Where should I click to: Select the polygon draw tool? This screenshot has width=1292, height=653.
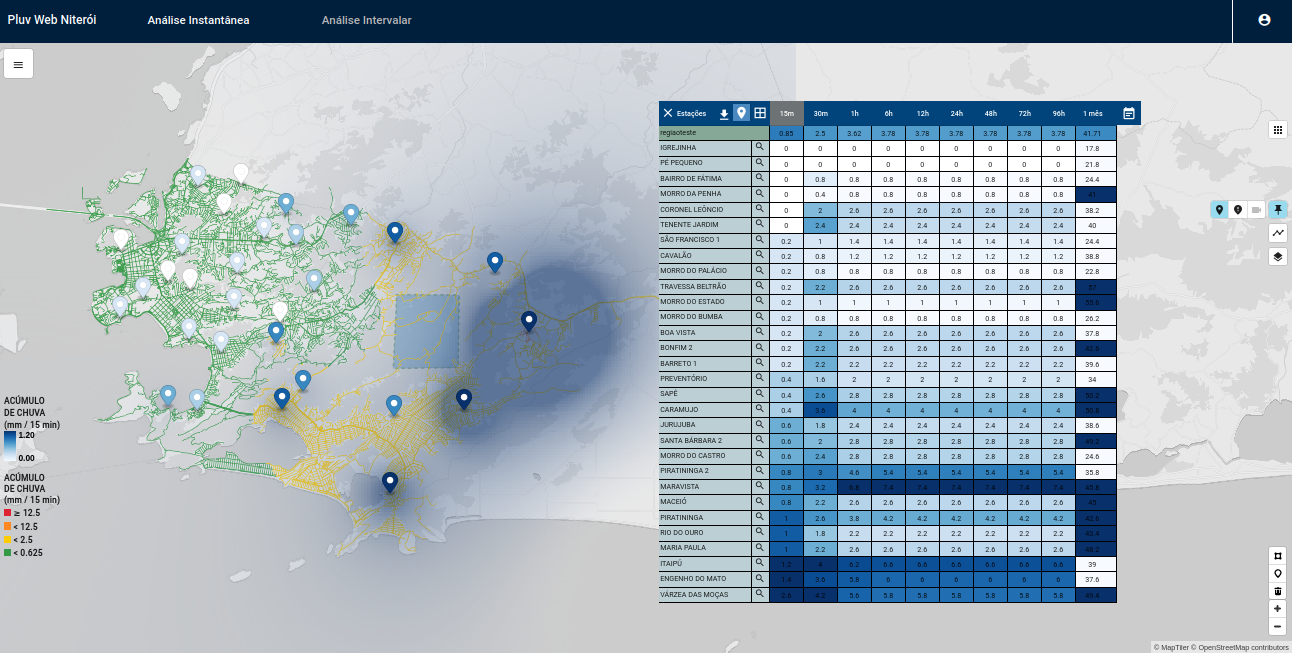point(1277,555)
